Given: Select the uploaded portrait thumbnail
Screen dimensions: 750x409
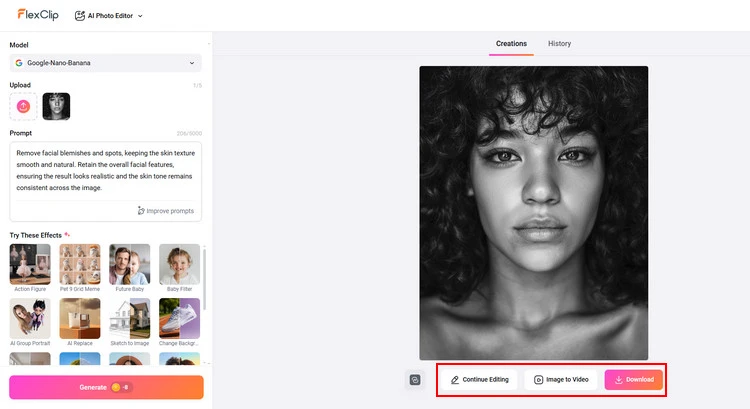Looking at the screenshot, I should coord(56,106).
